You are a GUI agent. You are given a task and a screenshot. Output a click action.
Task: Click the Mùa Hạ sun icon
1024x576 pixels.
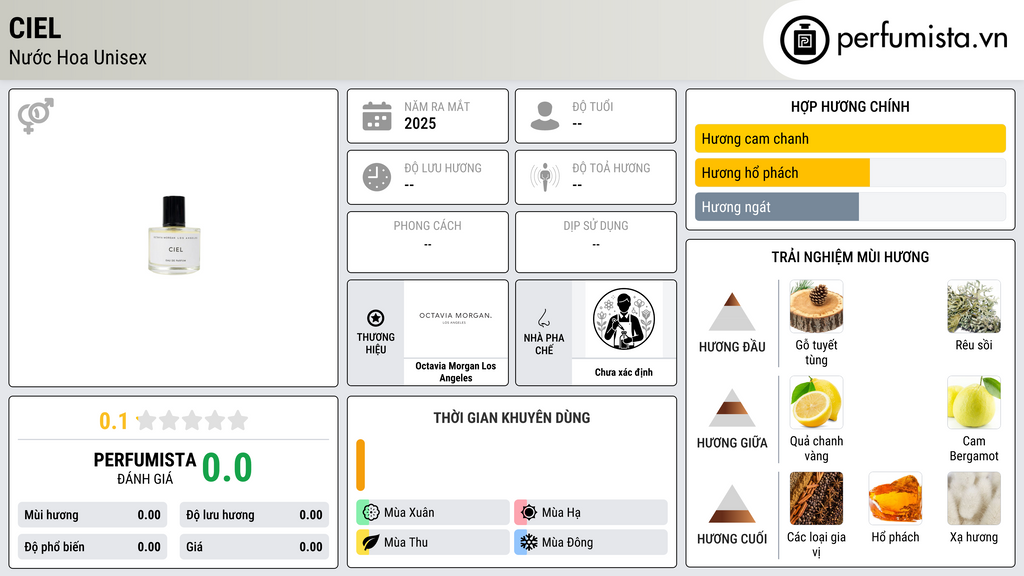[529, 513]
